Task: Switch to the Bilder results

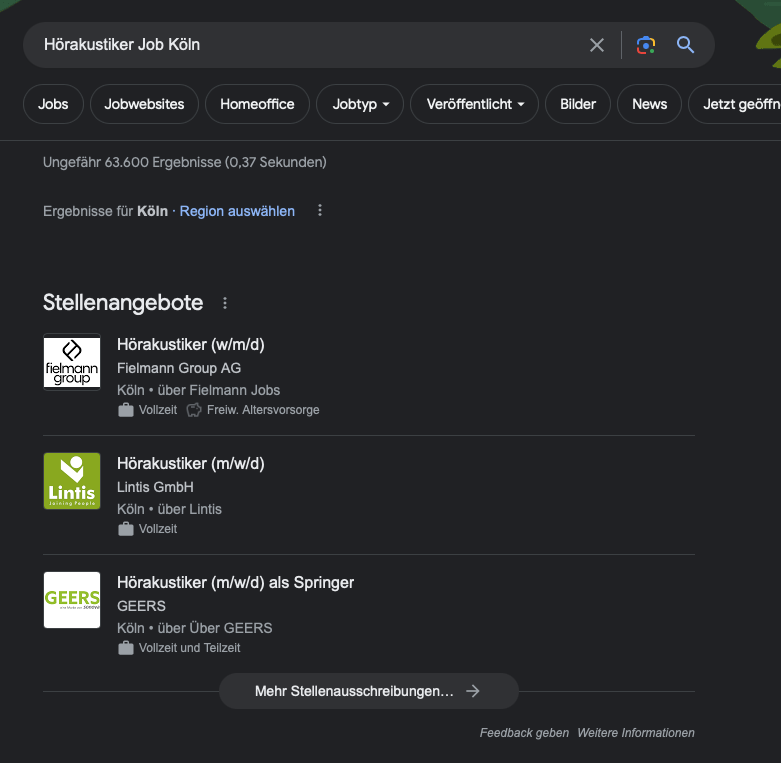Action: (578, 104)
